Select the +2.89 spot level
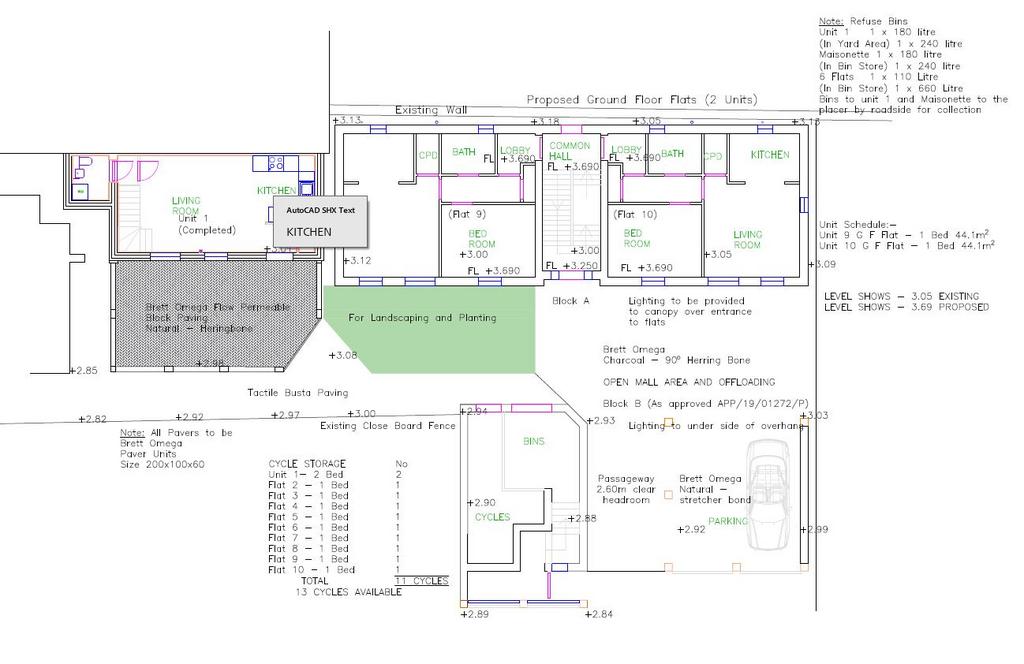This screenshot has height=664, width=1024. 475,614
